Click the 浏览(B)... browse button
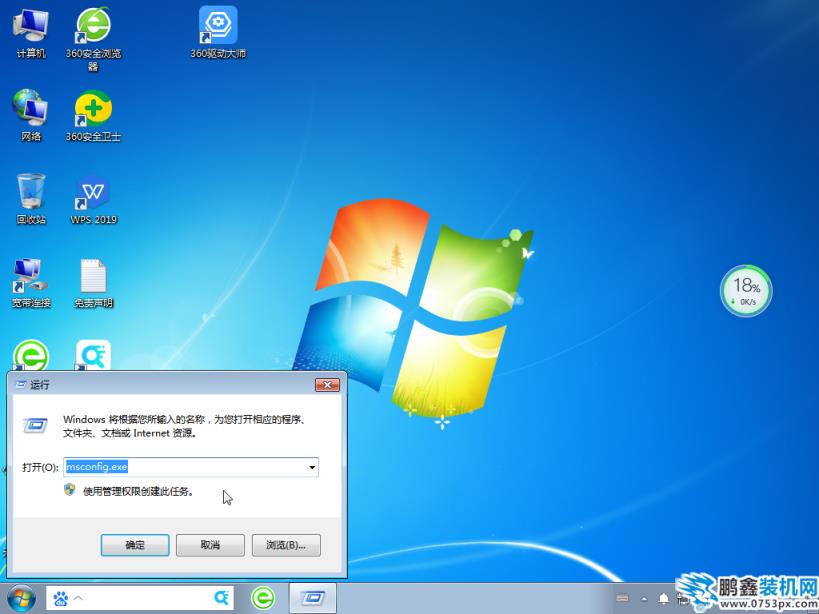 pyautogui.click(x=286, y=545)
